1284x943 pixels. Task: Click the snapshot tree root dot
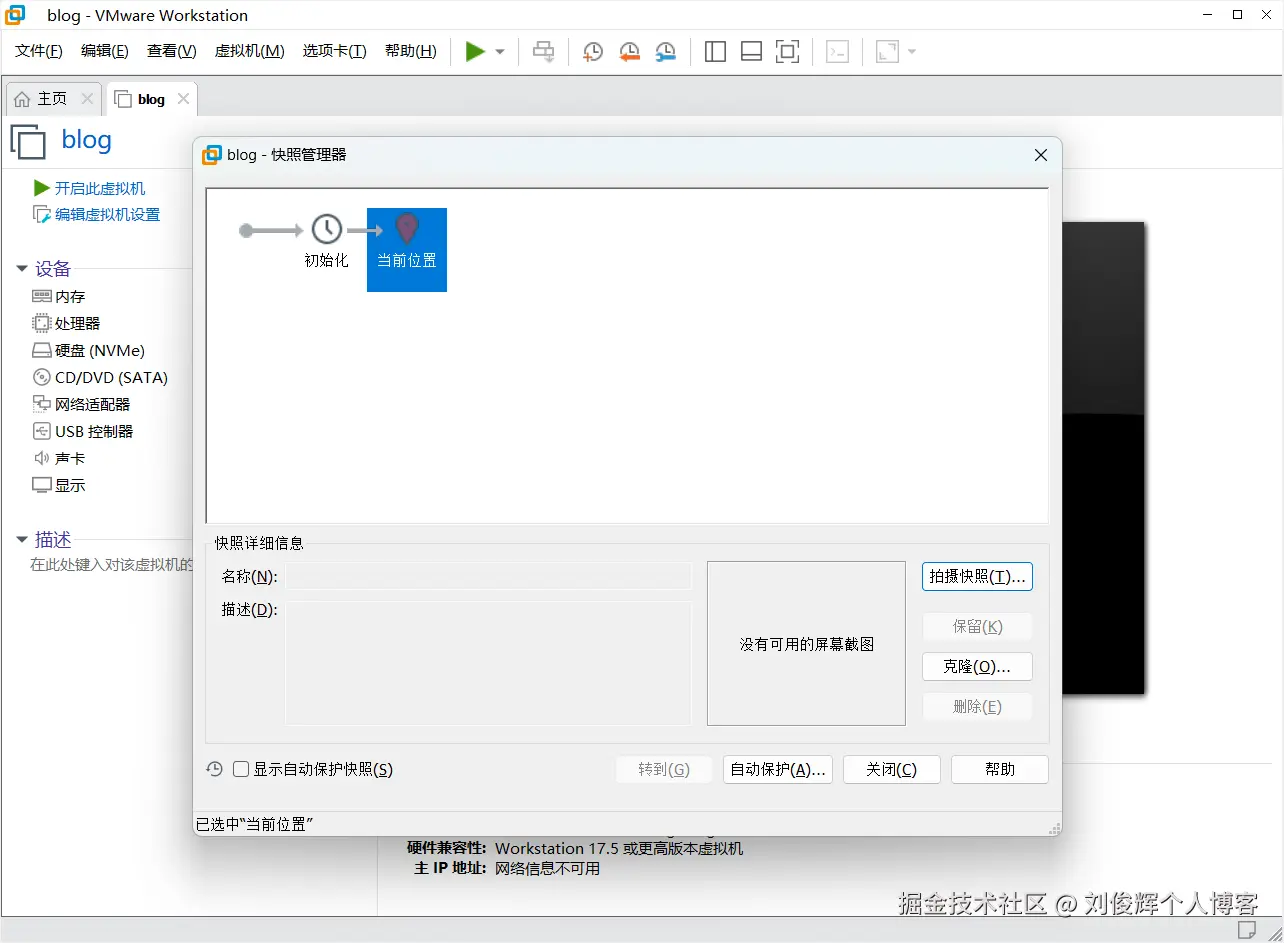(246, 231)
